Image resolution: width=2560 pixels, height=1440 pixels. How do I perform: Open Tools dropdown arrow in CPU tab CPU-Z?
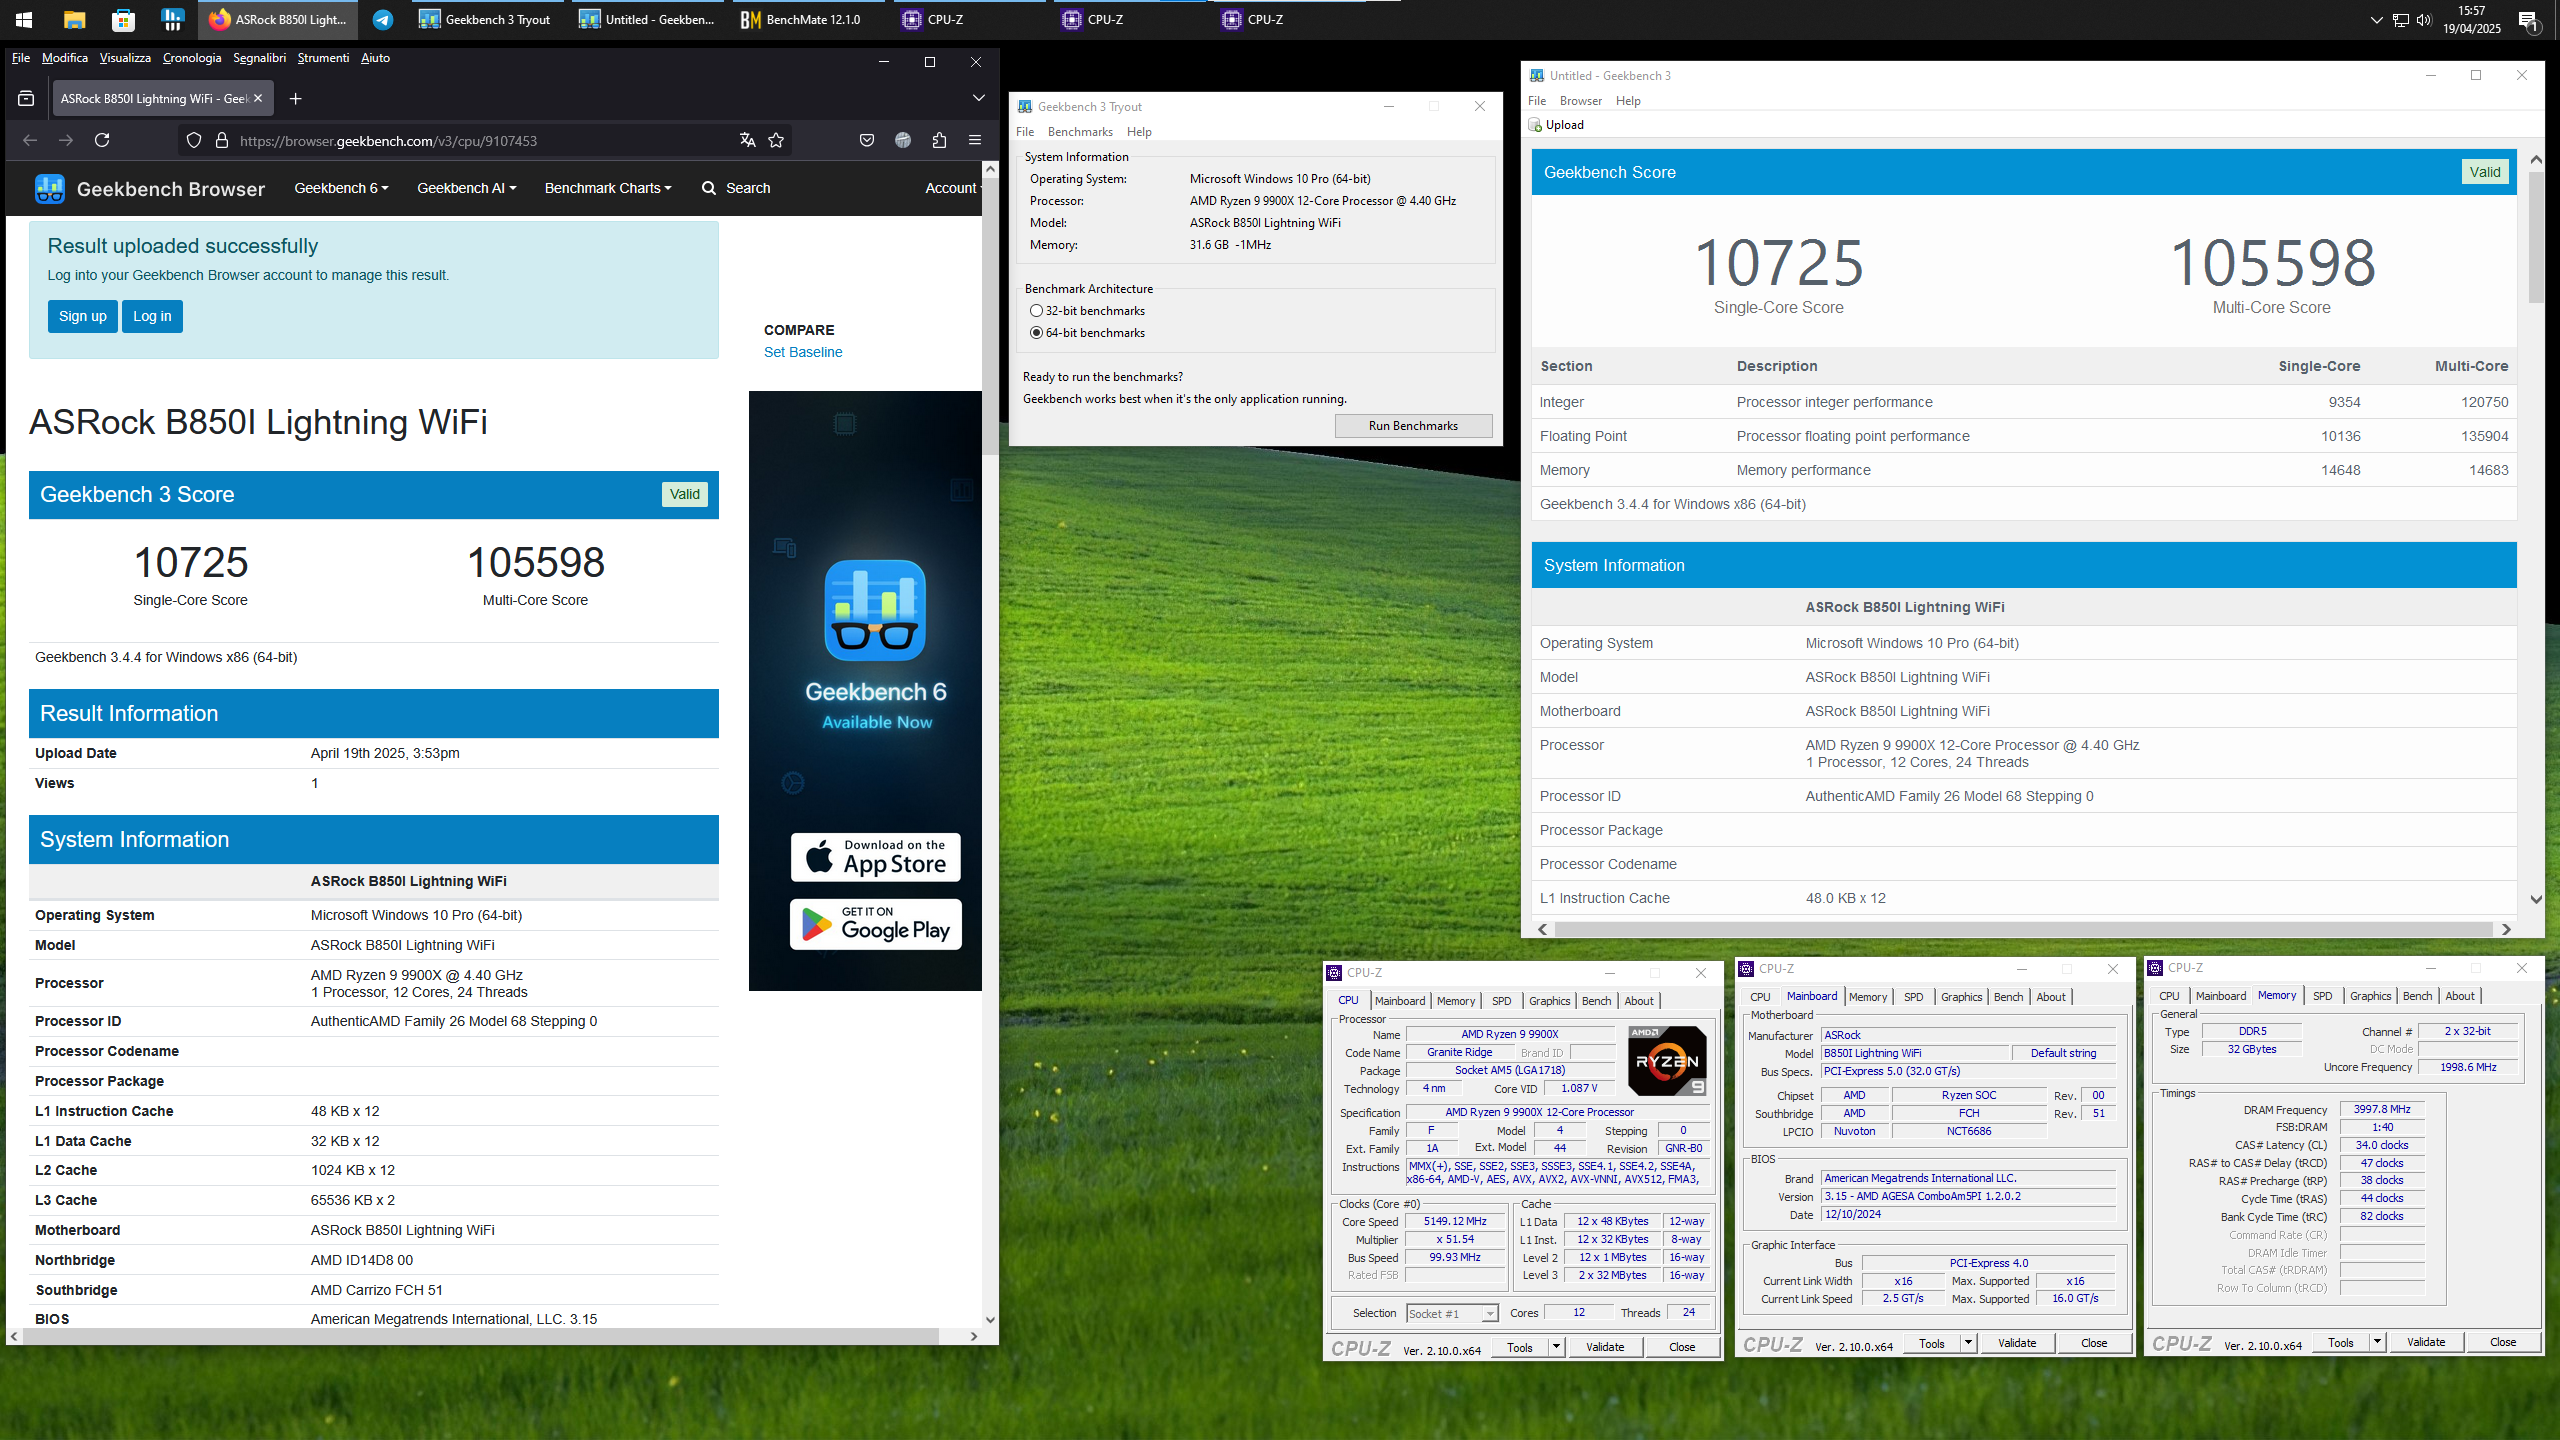(1556, 1347)
